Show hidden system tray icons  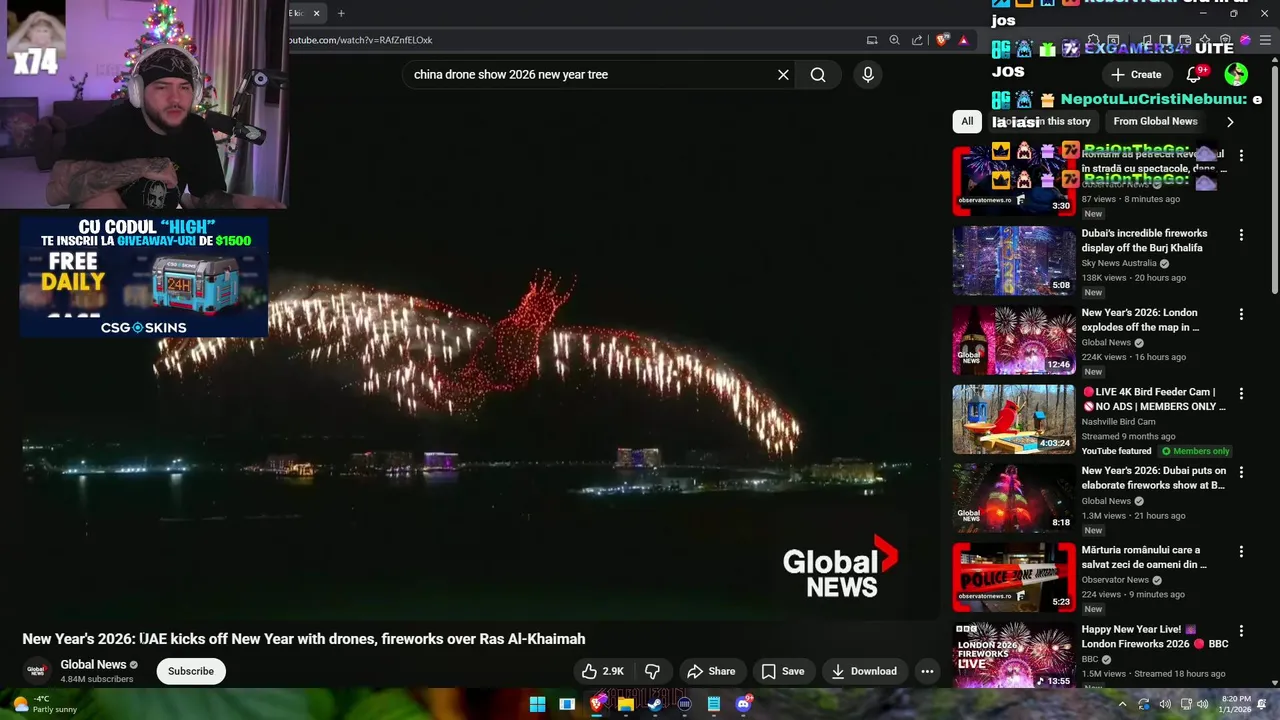[x=1122, y=704]
